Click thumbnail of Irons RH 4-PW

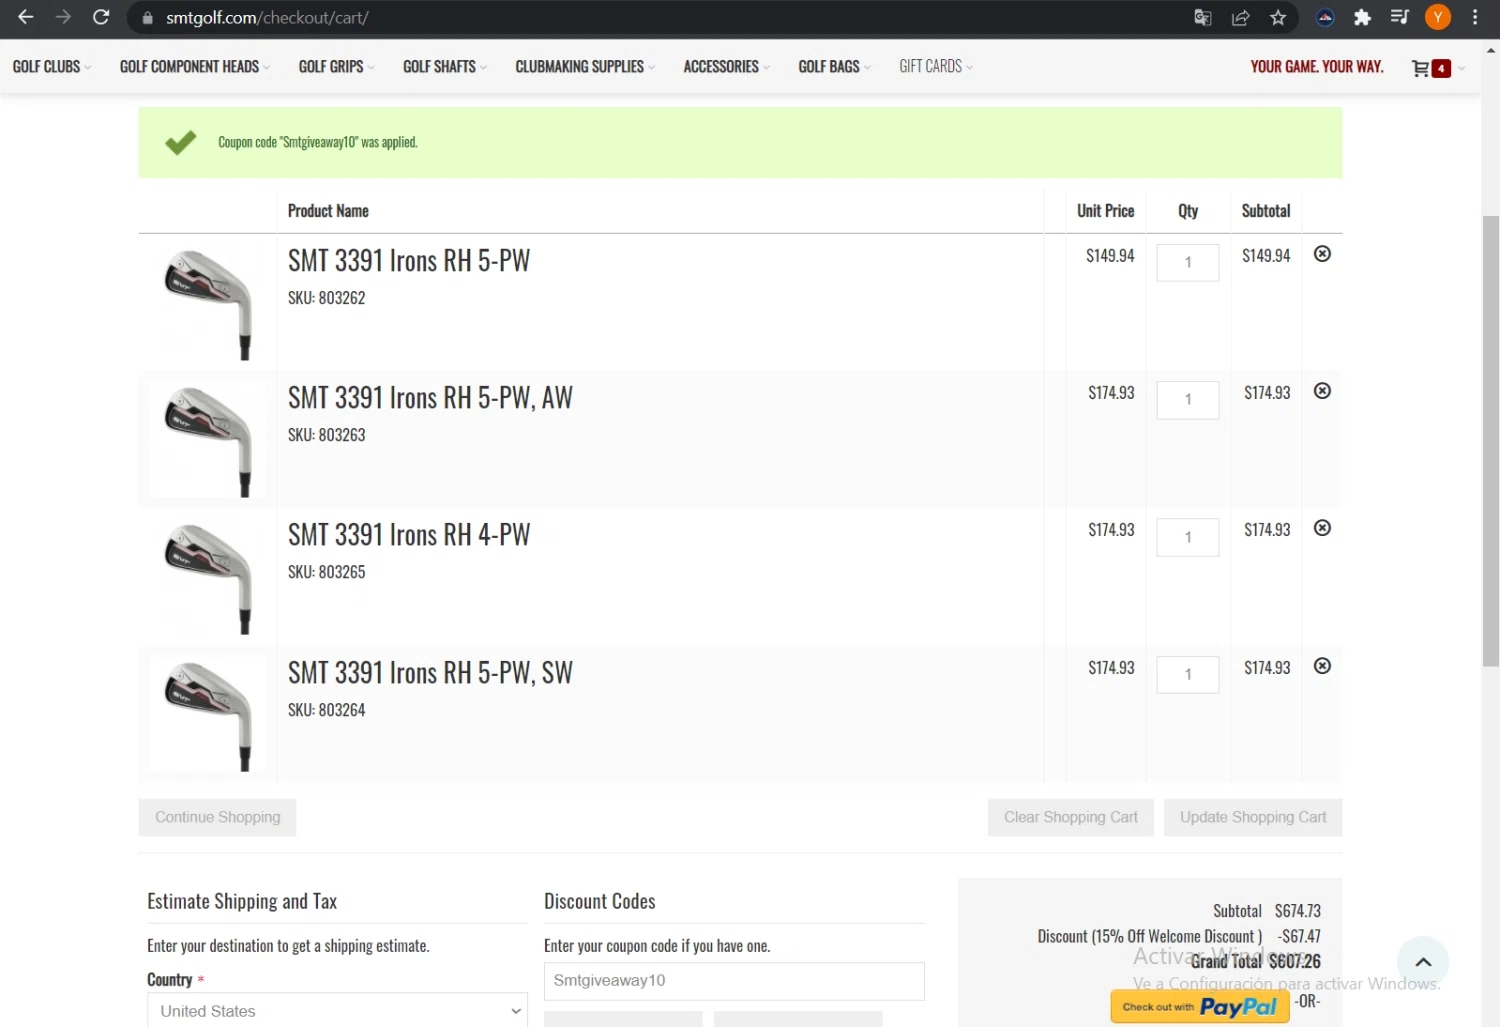(208, 577)
